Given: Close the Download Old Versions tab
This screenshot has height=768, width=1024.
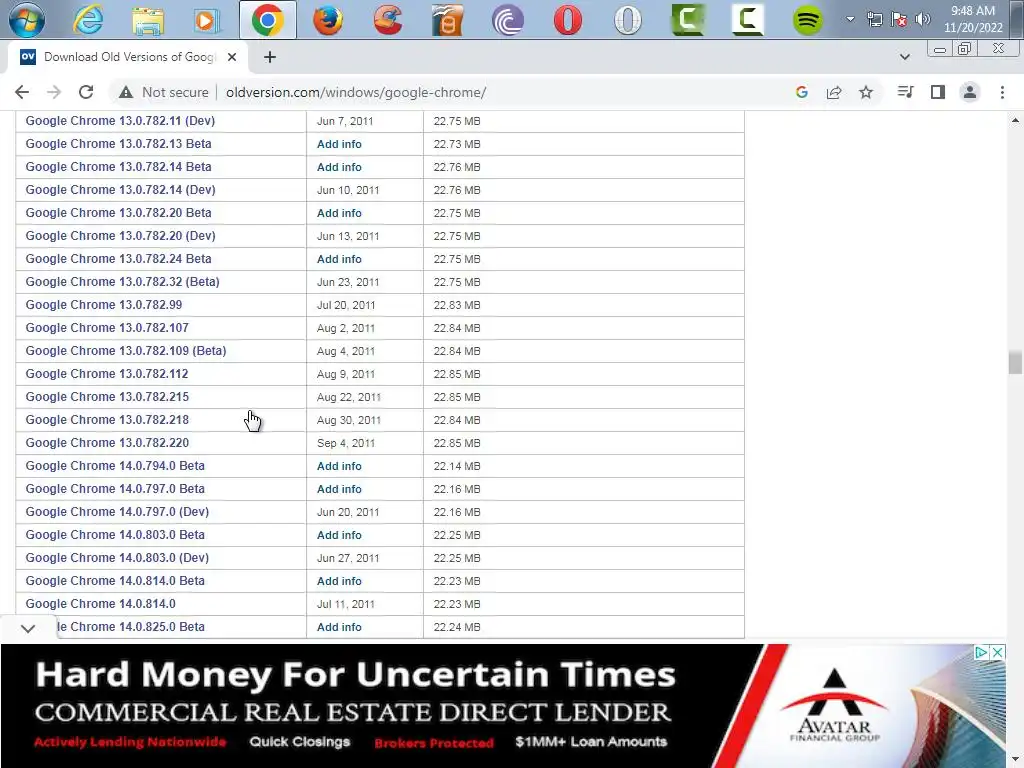Looking at the screenshot, I should (x=232, y=57).
